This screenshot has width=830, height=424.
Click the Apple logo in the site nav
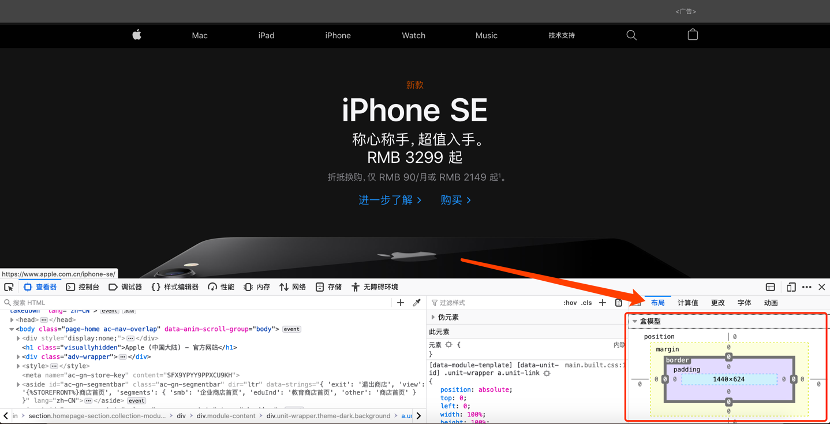(137, 35)
